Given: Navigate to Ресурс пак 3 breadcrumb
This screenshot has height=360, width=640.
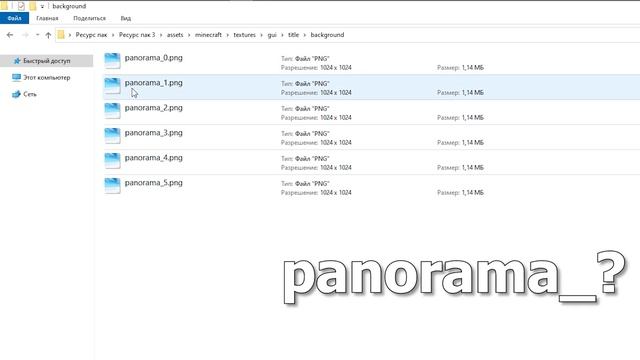Looking at the screenshot, I should click(137, 35).
